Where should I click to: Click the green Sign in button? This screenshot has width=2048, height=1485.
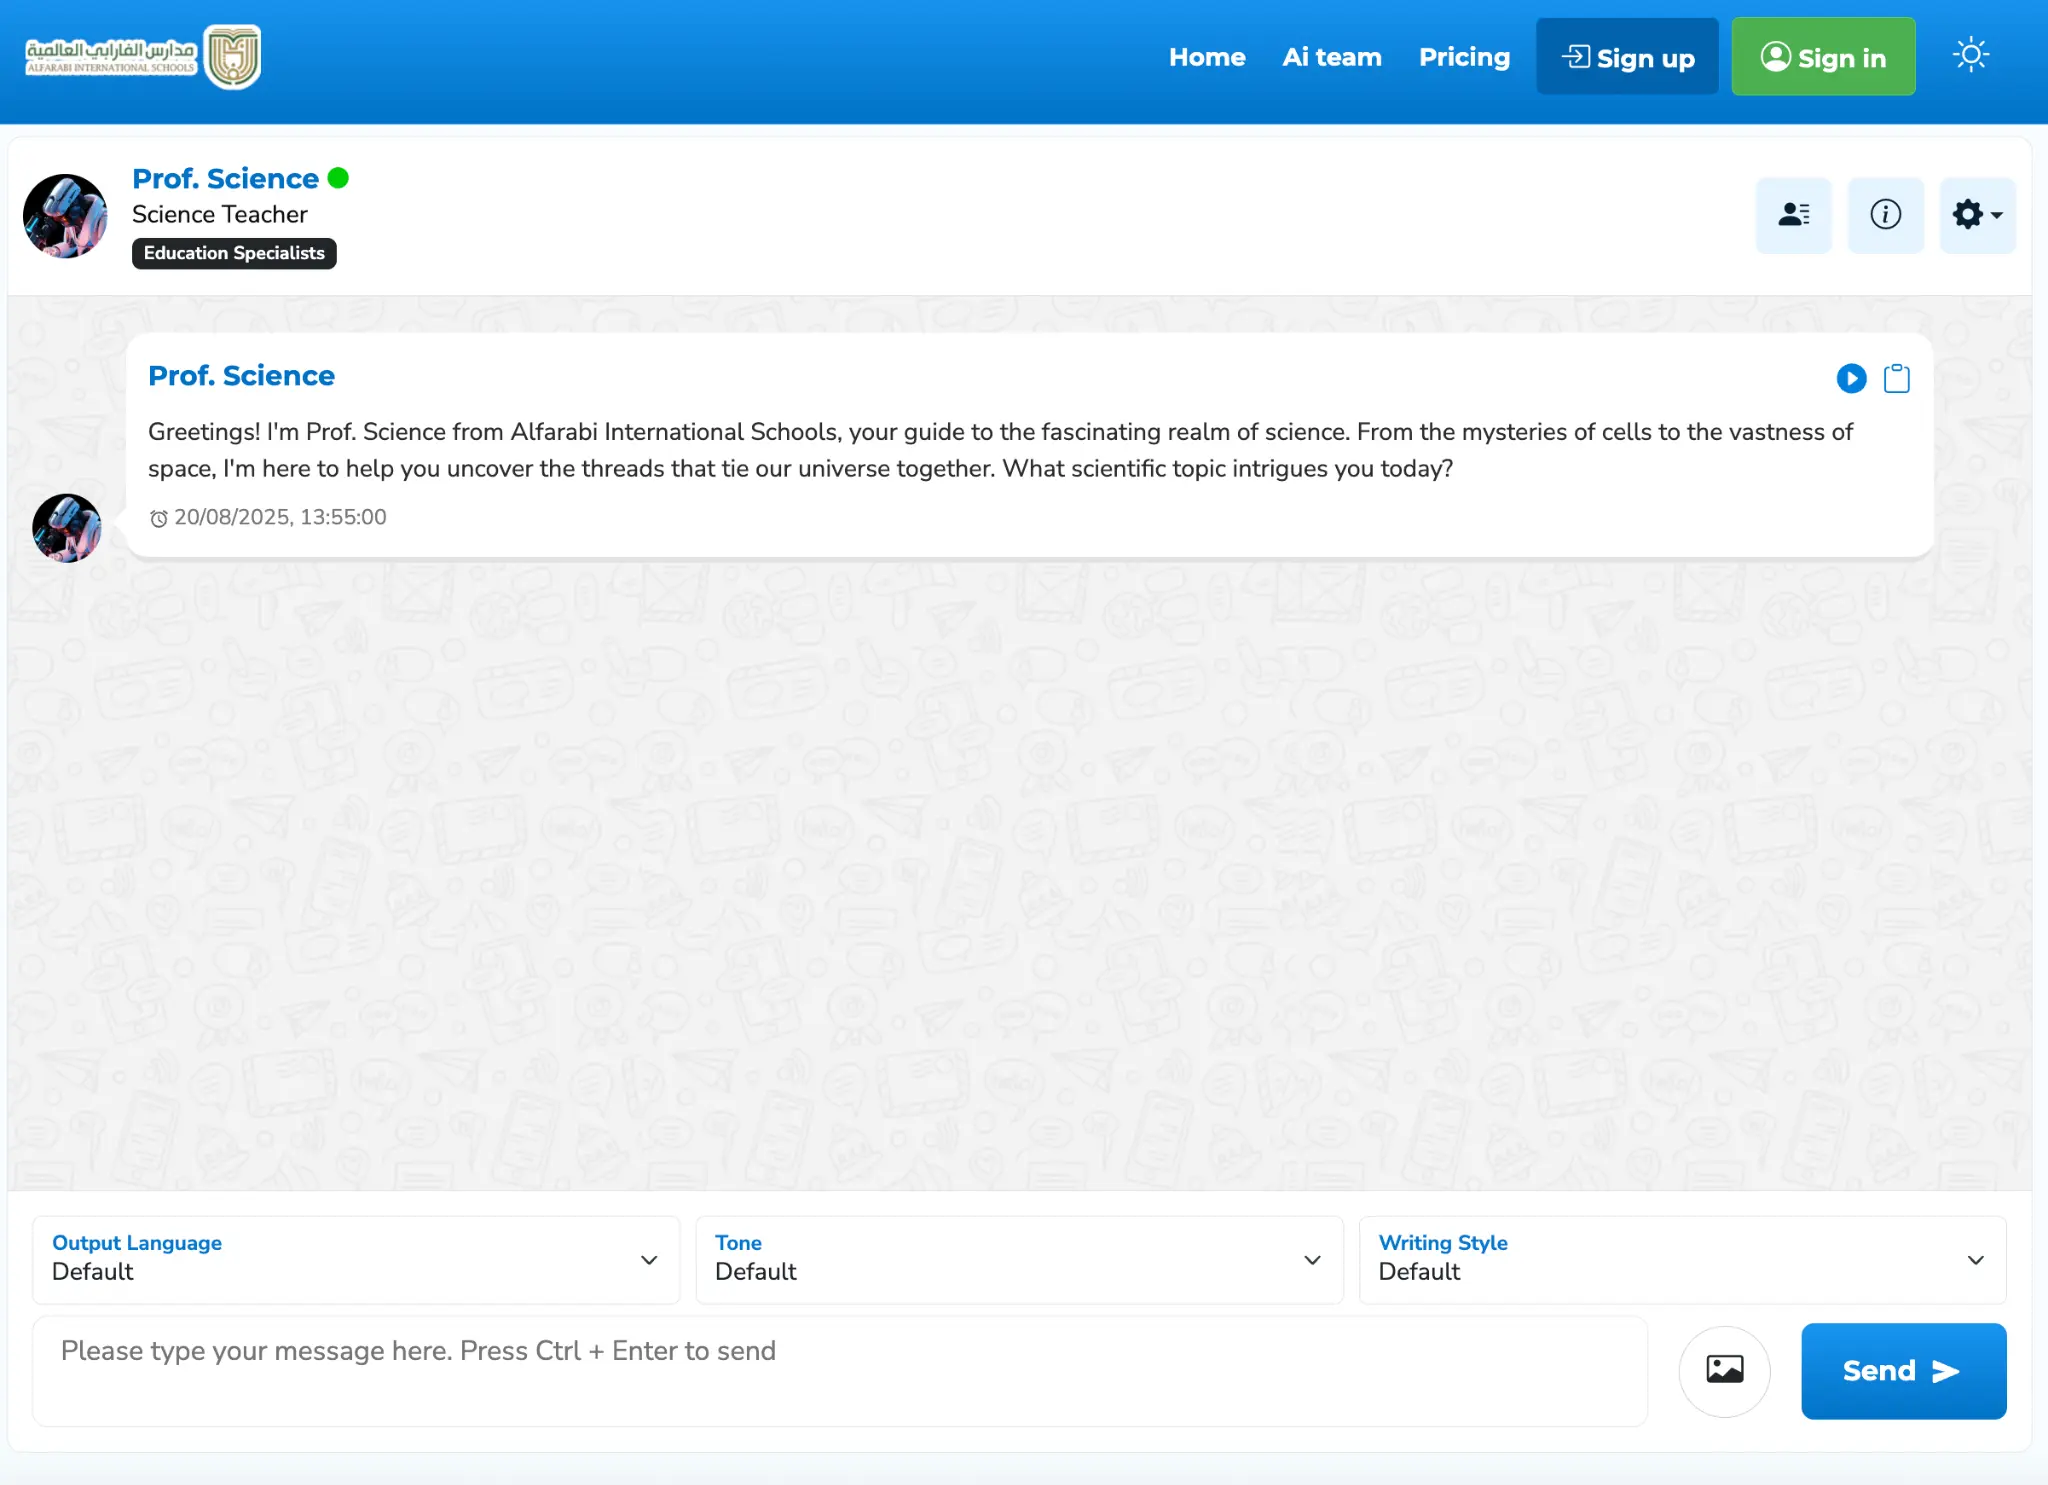(x=1822, y=57)
